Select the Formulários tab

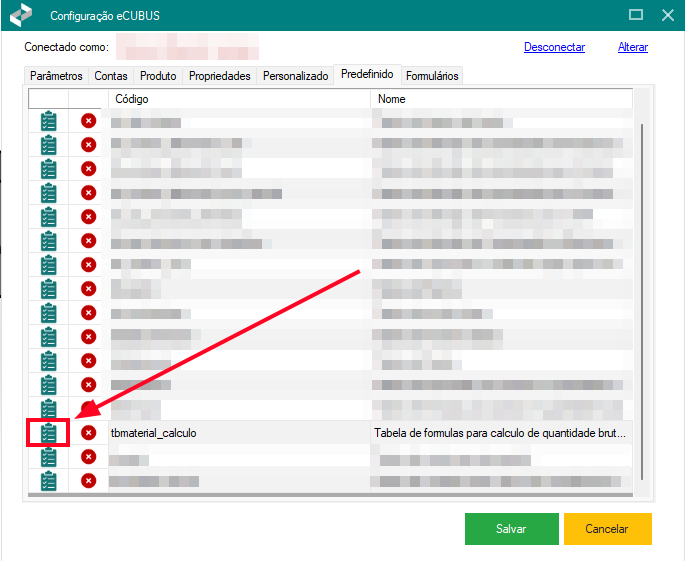click(432, 76)
